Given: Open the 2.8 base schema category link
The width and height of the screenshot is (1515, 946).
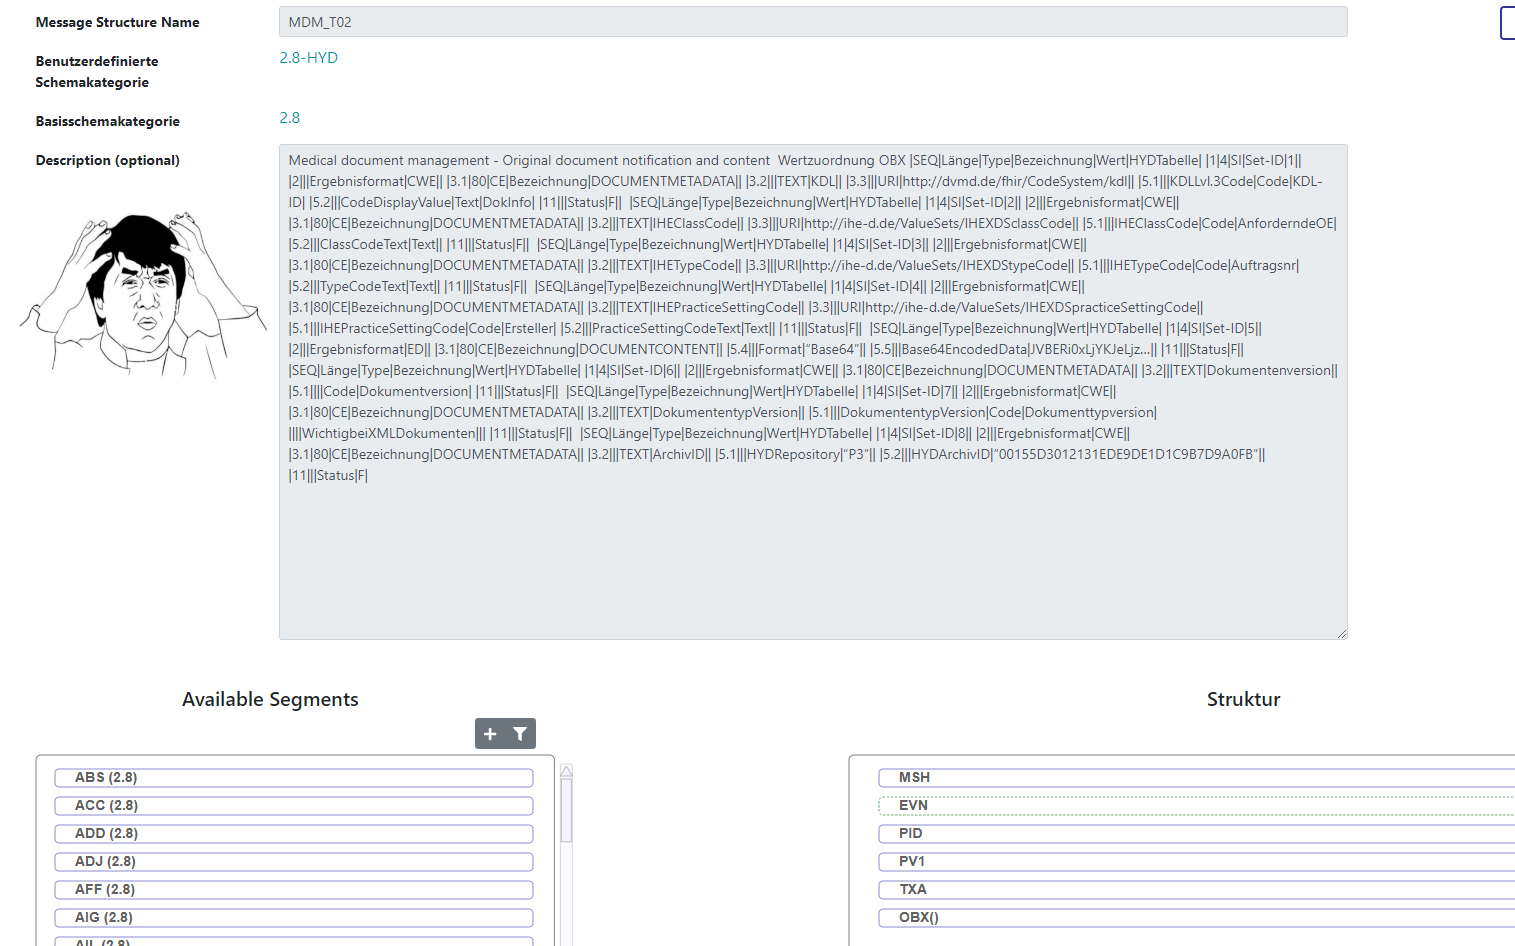Looking at the screenshot, I should click(x=289, y=118).
